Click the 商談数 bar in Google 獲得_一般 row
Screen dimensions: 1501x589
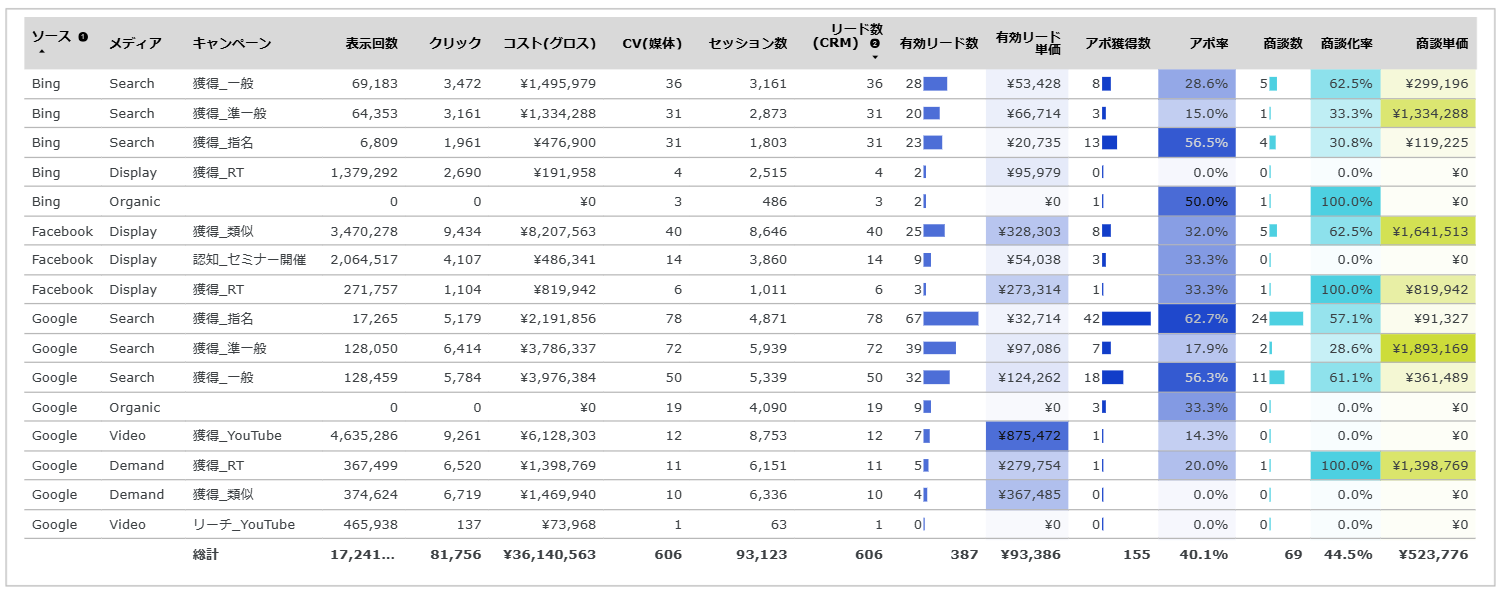(1277, 378)
